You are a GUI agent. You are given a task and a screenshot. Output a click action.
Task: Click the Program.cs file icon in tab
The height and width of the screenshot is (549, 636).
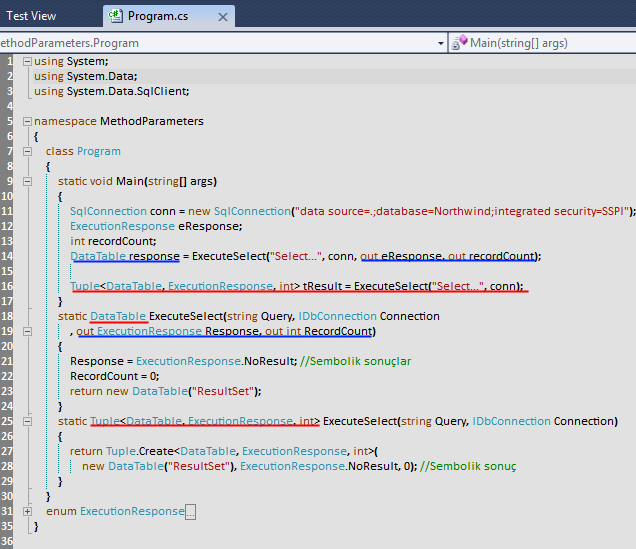[116, 16]
